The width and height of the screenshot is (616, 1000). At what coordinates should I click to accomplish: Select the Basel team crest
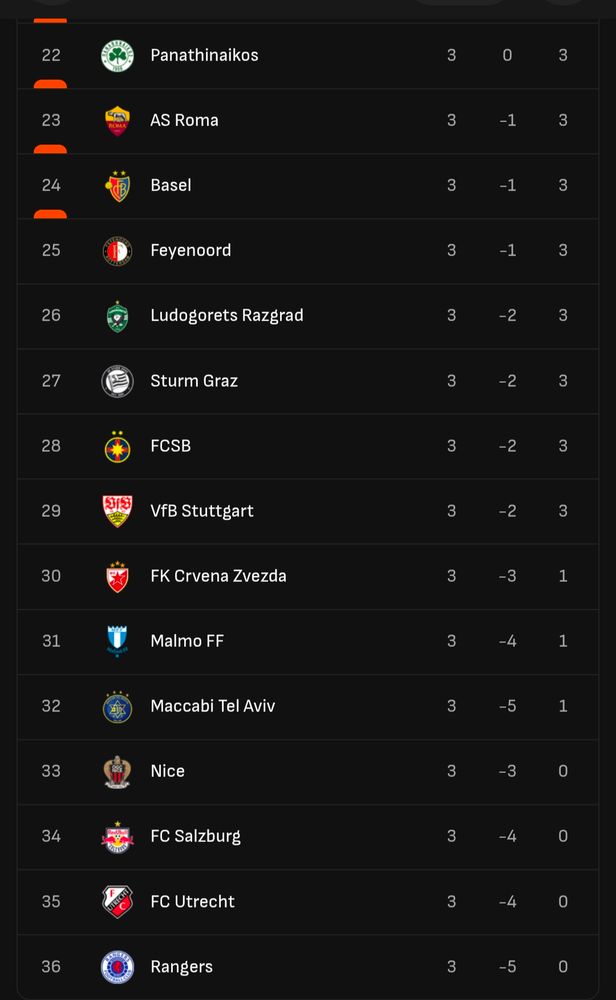[117, 186]
